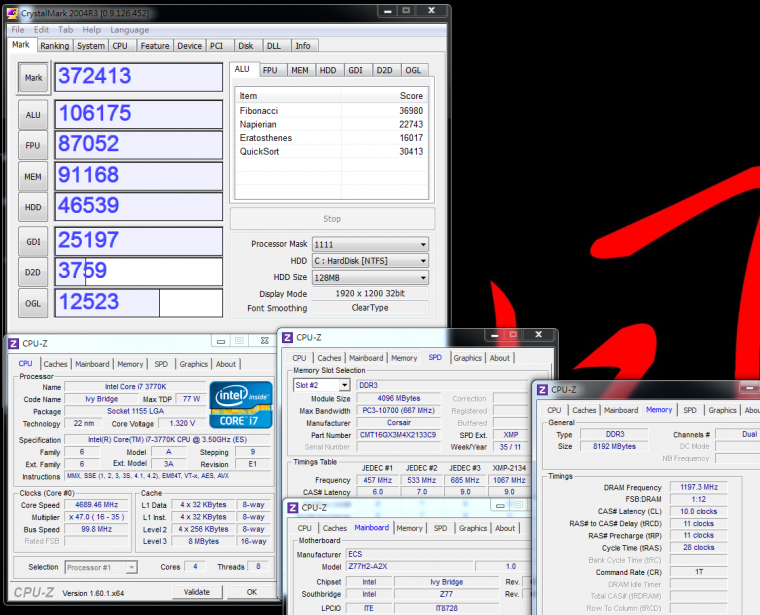Open the Slot #2 memory slot selector

[x=320, y=385]
